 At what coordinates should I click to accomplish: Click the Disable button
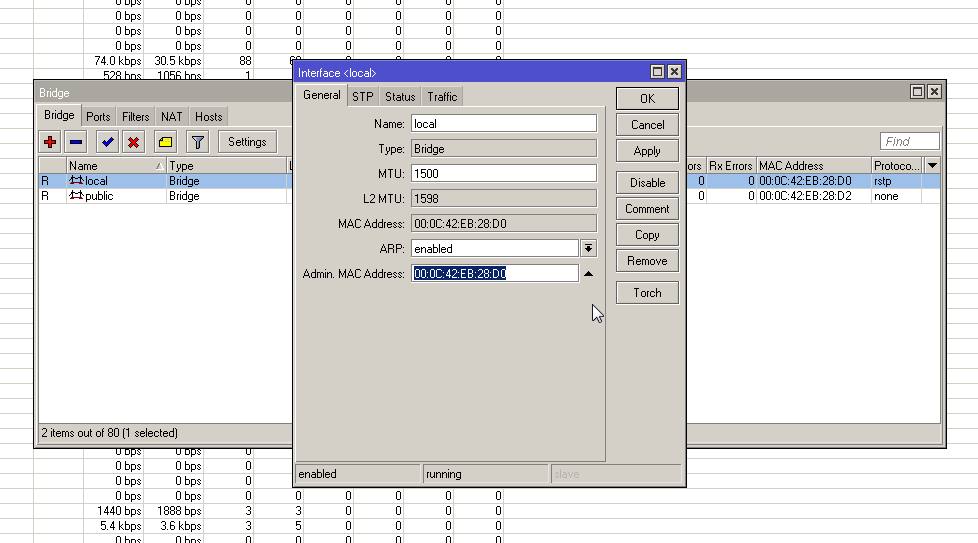pos(647,183)
